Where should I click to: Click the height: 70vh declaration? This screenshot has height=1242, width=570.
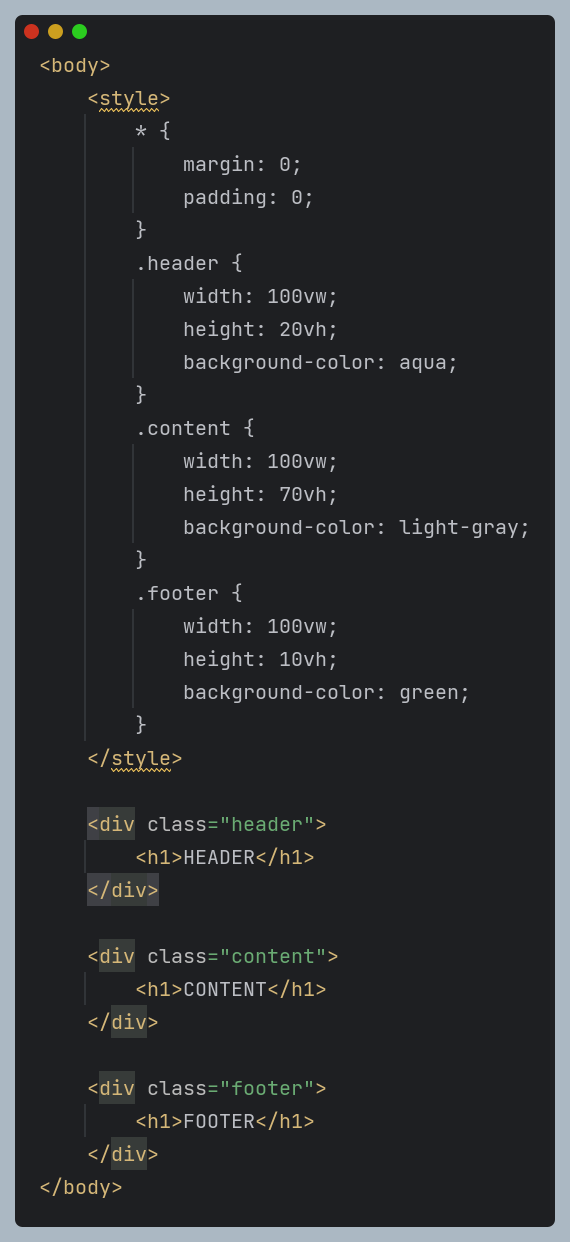pyautogui.click(x=261, y=495)
